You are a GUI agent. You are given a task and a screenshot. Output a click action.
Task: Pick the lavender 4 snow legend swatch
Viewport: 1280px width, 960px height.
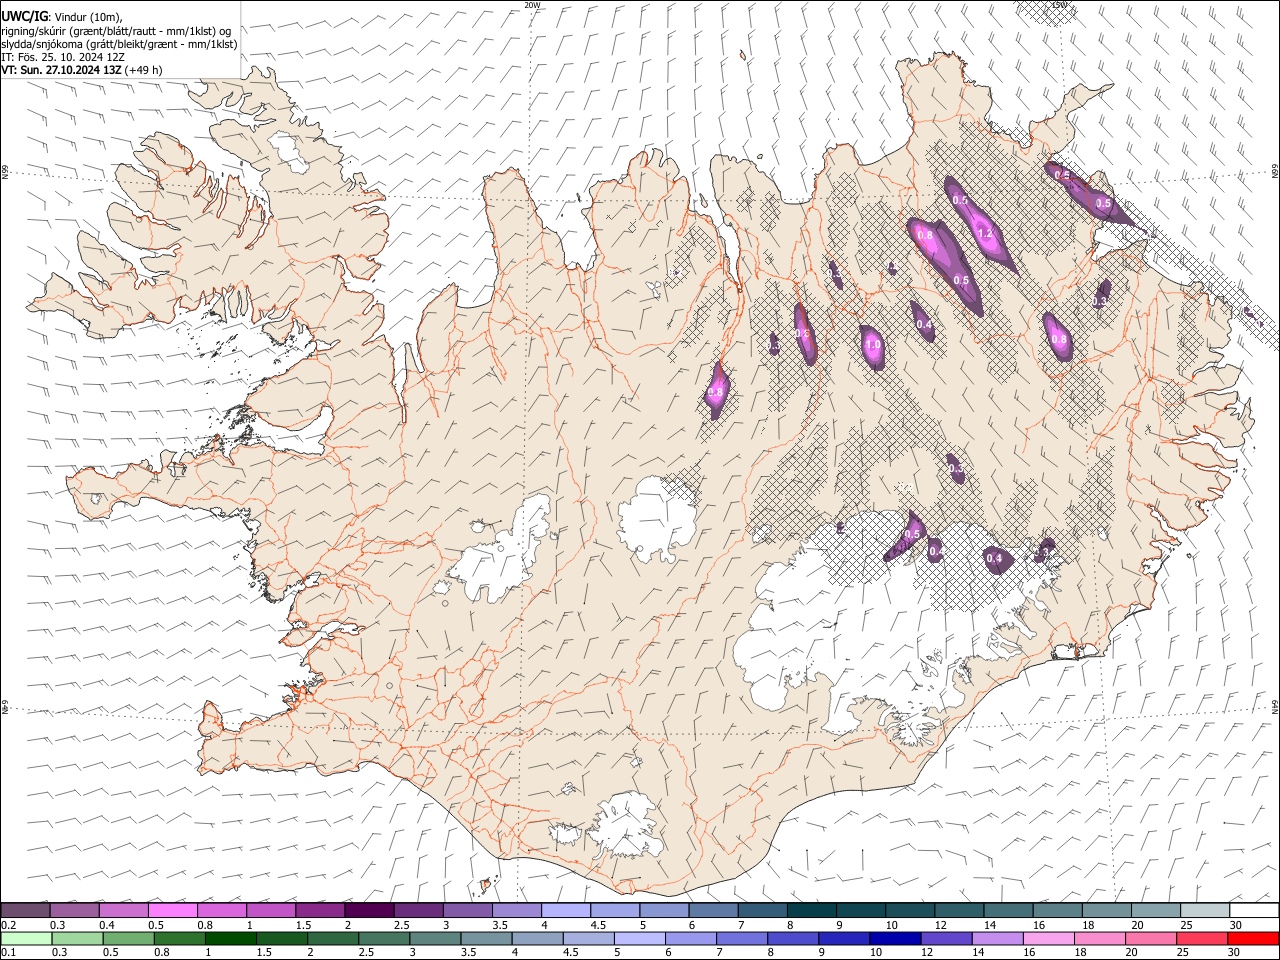566,911
